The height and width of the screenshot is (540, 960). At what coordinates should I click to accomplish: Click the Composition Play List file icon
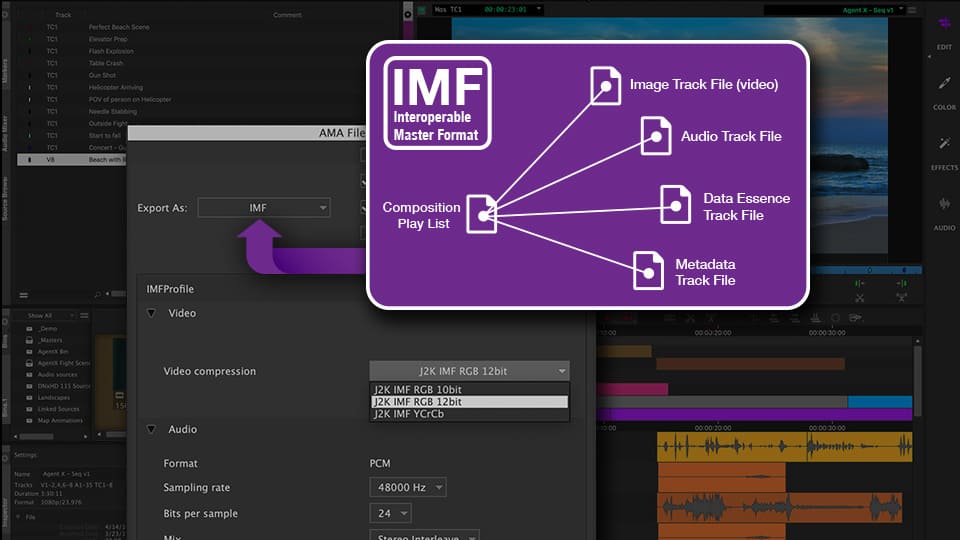(483, 214)
